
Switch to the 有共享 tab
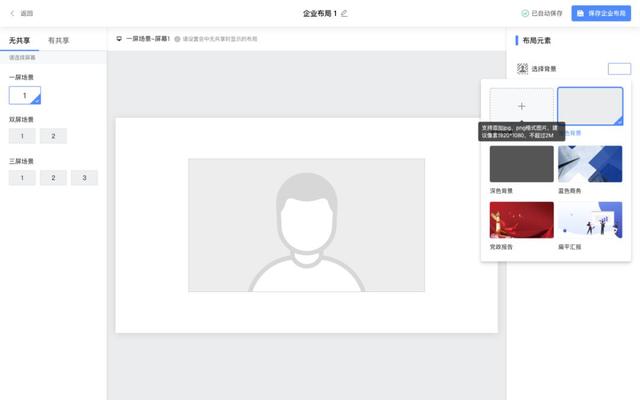pos(58,40)
